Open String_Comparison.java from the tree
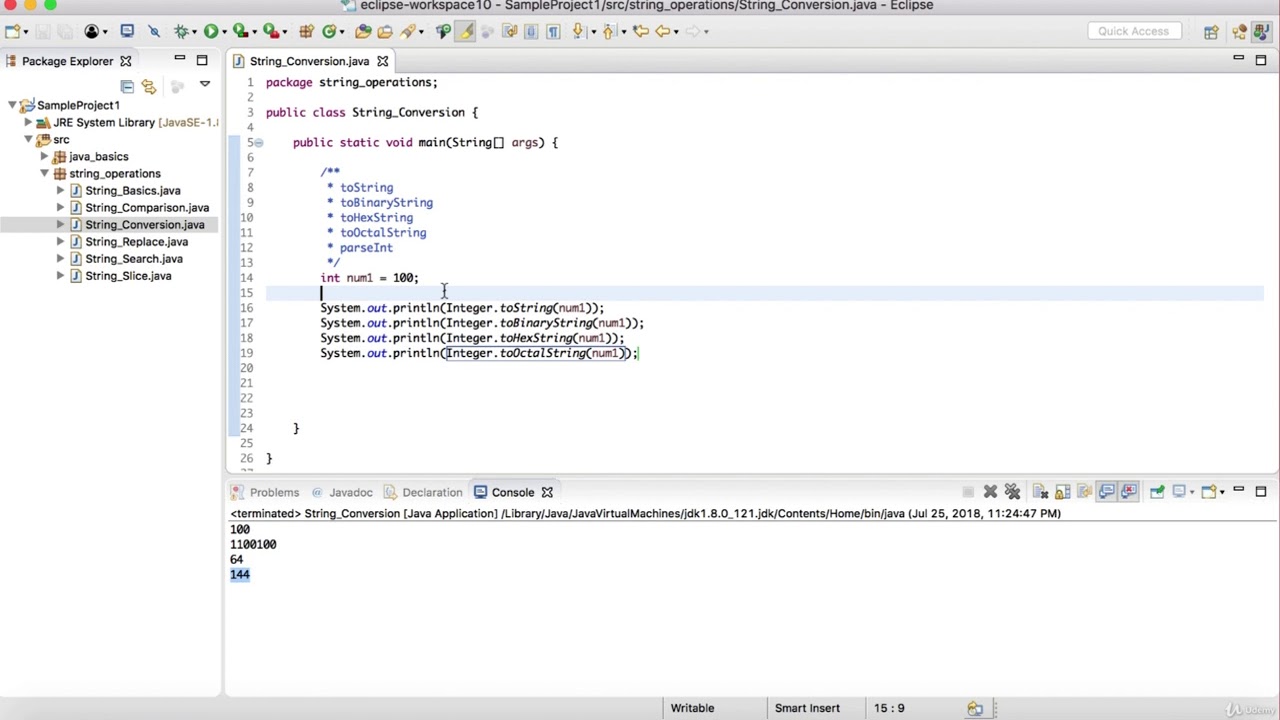1280x720 pixels. (x=147, y=207)
